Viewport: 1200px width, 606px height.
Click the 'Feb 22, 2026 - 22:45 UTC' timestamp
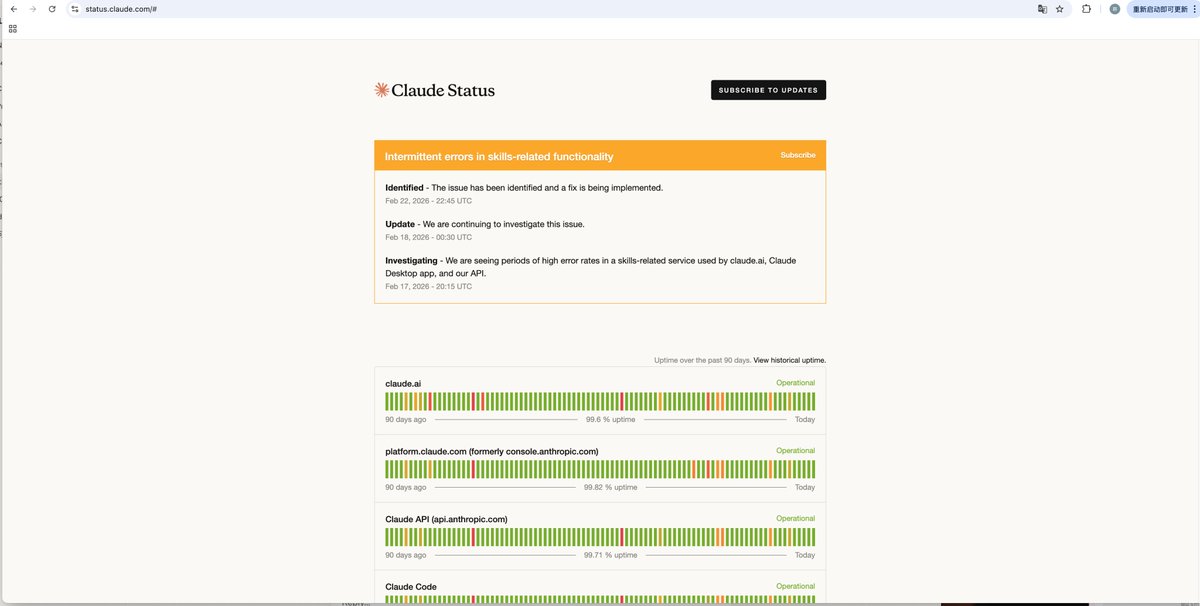pos(428,201)
